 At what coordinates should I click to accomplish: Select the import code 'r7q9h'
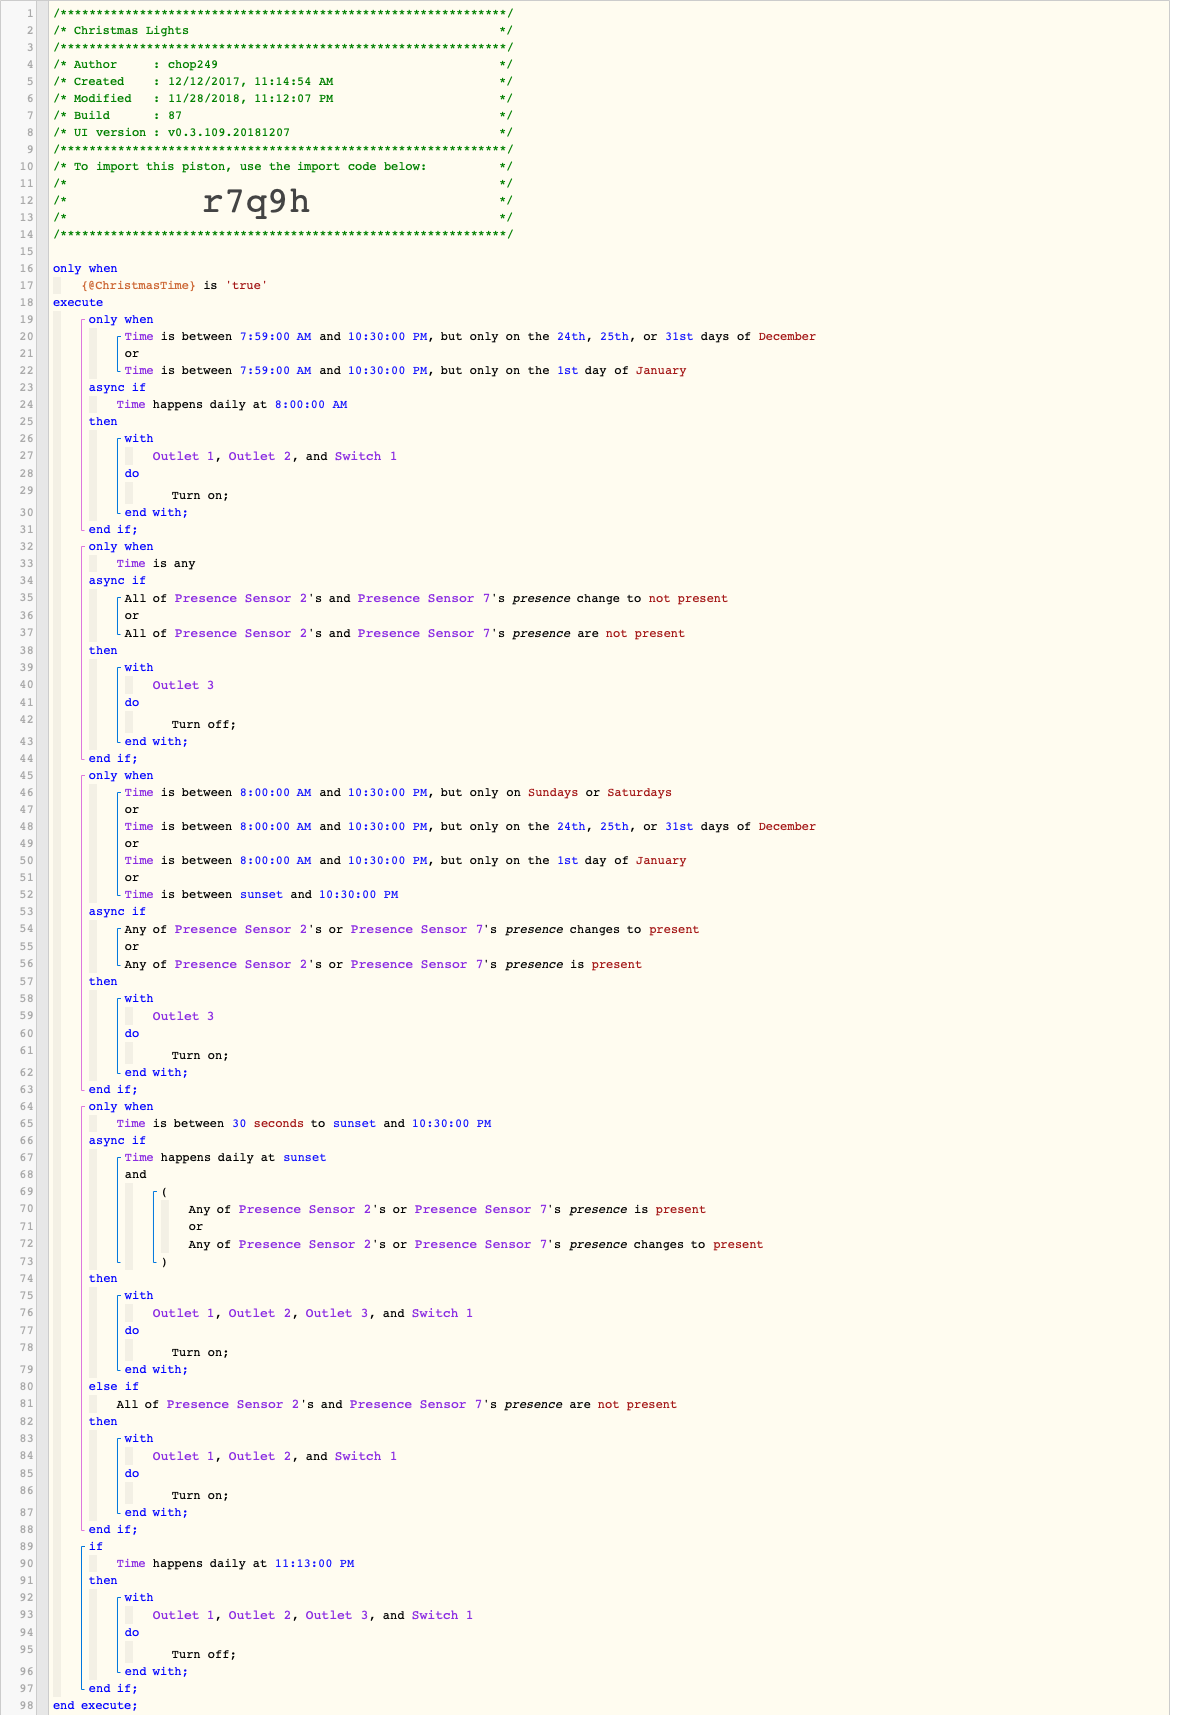click(x=256, y=202)
